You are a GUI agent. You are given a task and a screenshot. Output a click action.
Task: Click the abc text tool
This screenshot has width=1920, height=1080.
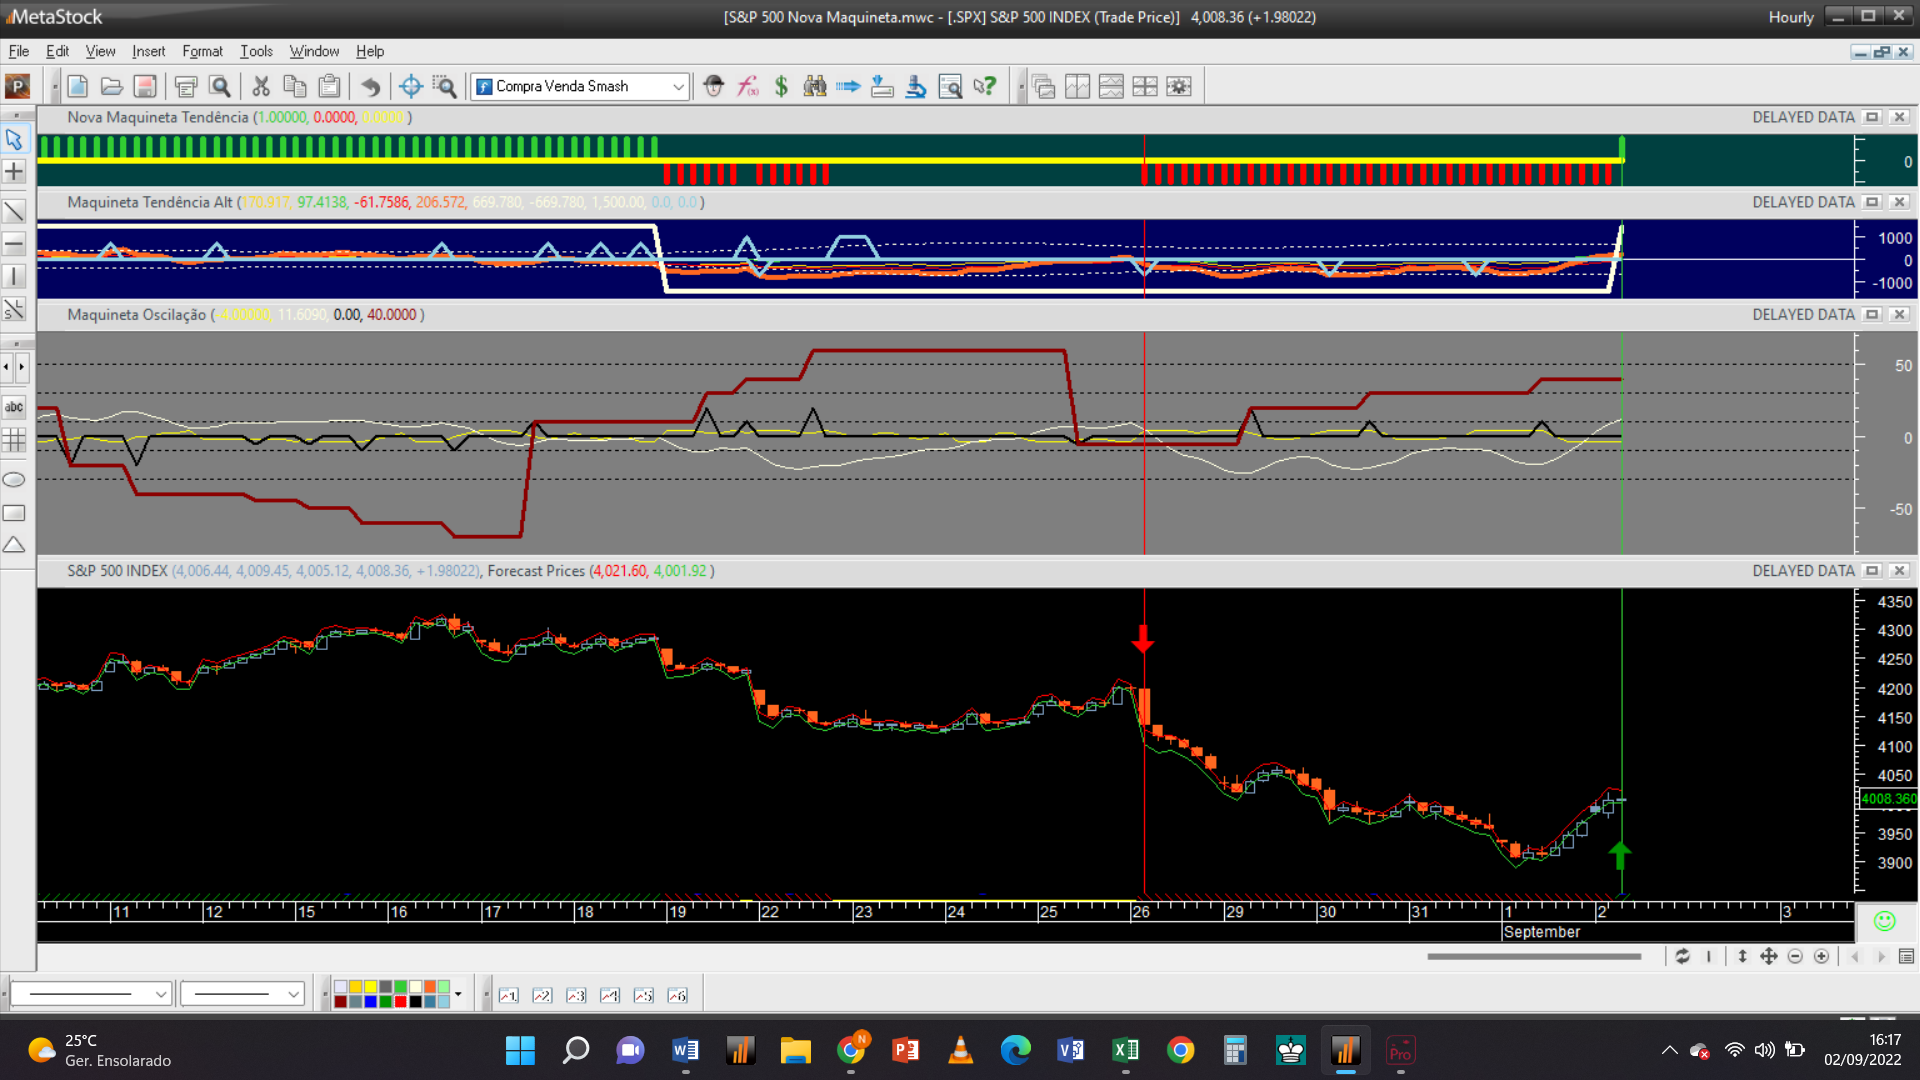[x=14, y=407]
